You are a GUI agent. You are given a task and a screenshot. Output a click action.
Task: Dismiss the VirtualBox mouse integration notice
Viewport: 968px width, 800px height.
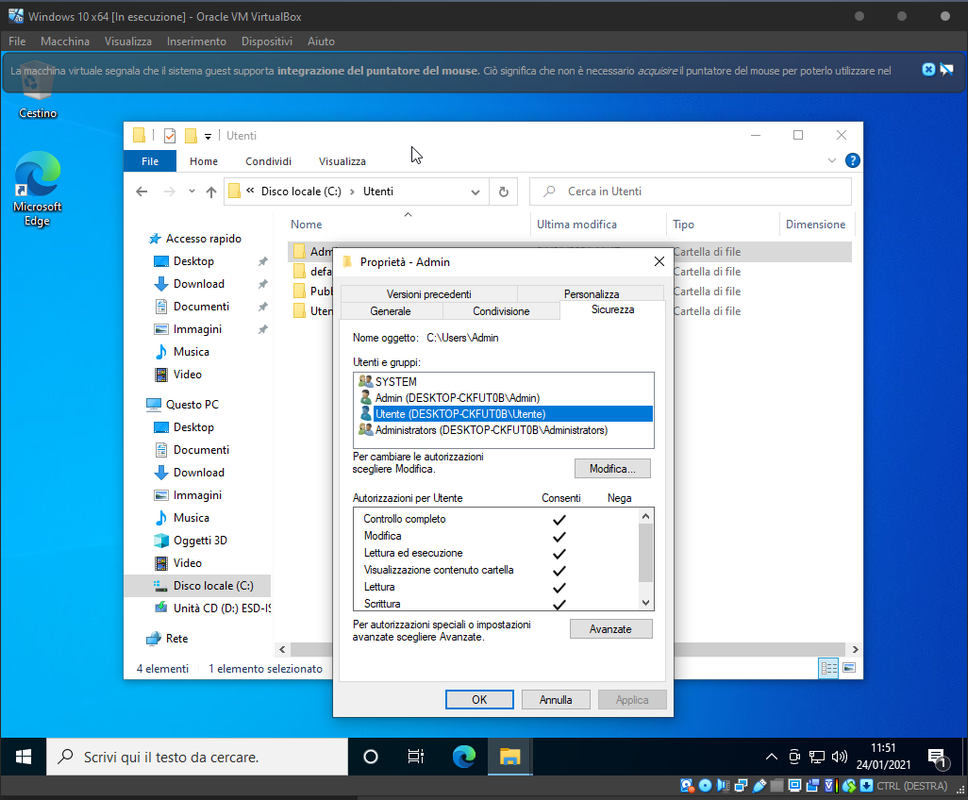928,69
